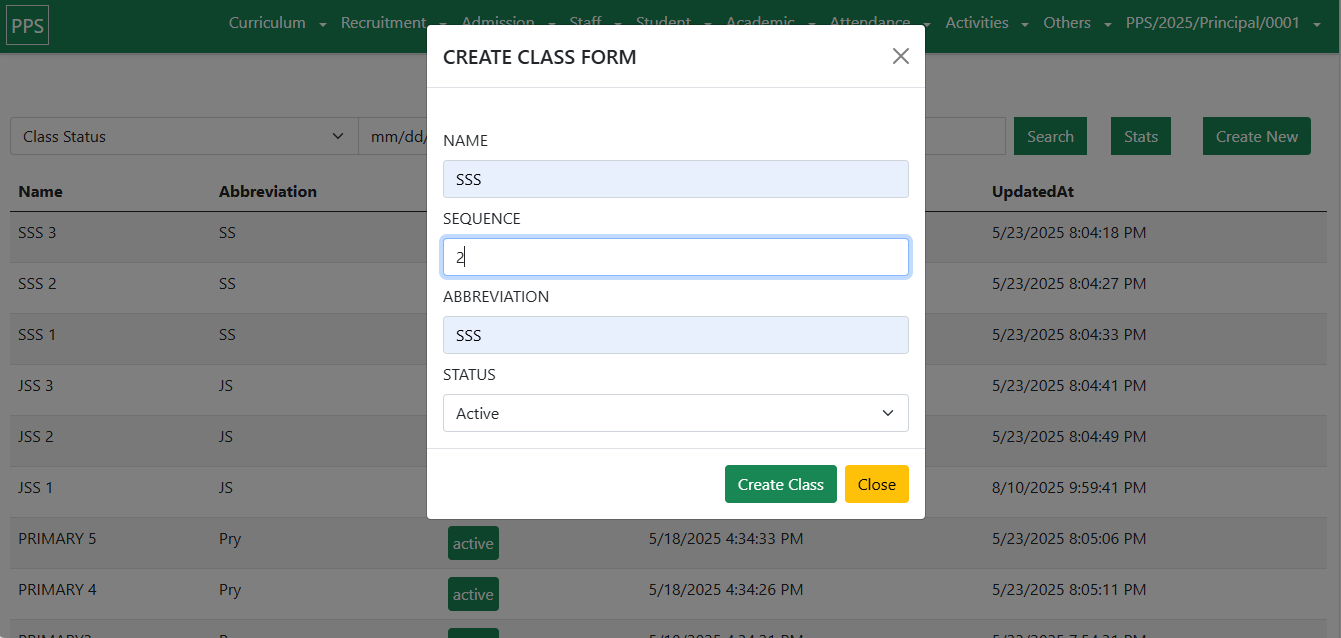Screen dimensions: 1341x638
Task: Expand the Class Status filter dropdown
Action: (x=184, y=137)
